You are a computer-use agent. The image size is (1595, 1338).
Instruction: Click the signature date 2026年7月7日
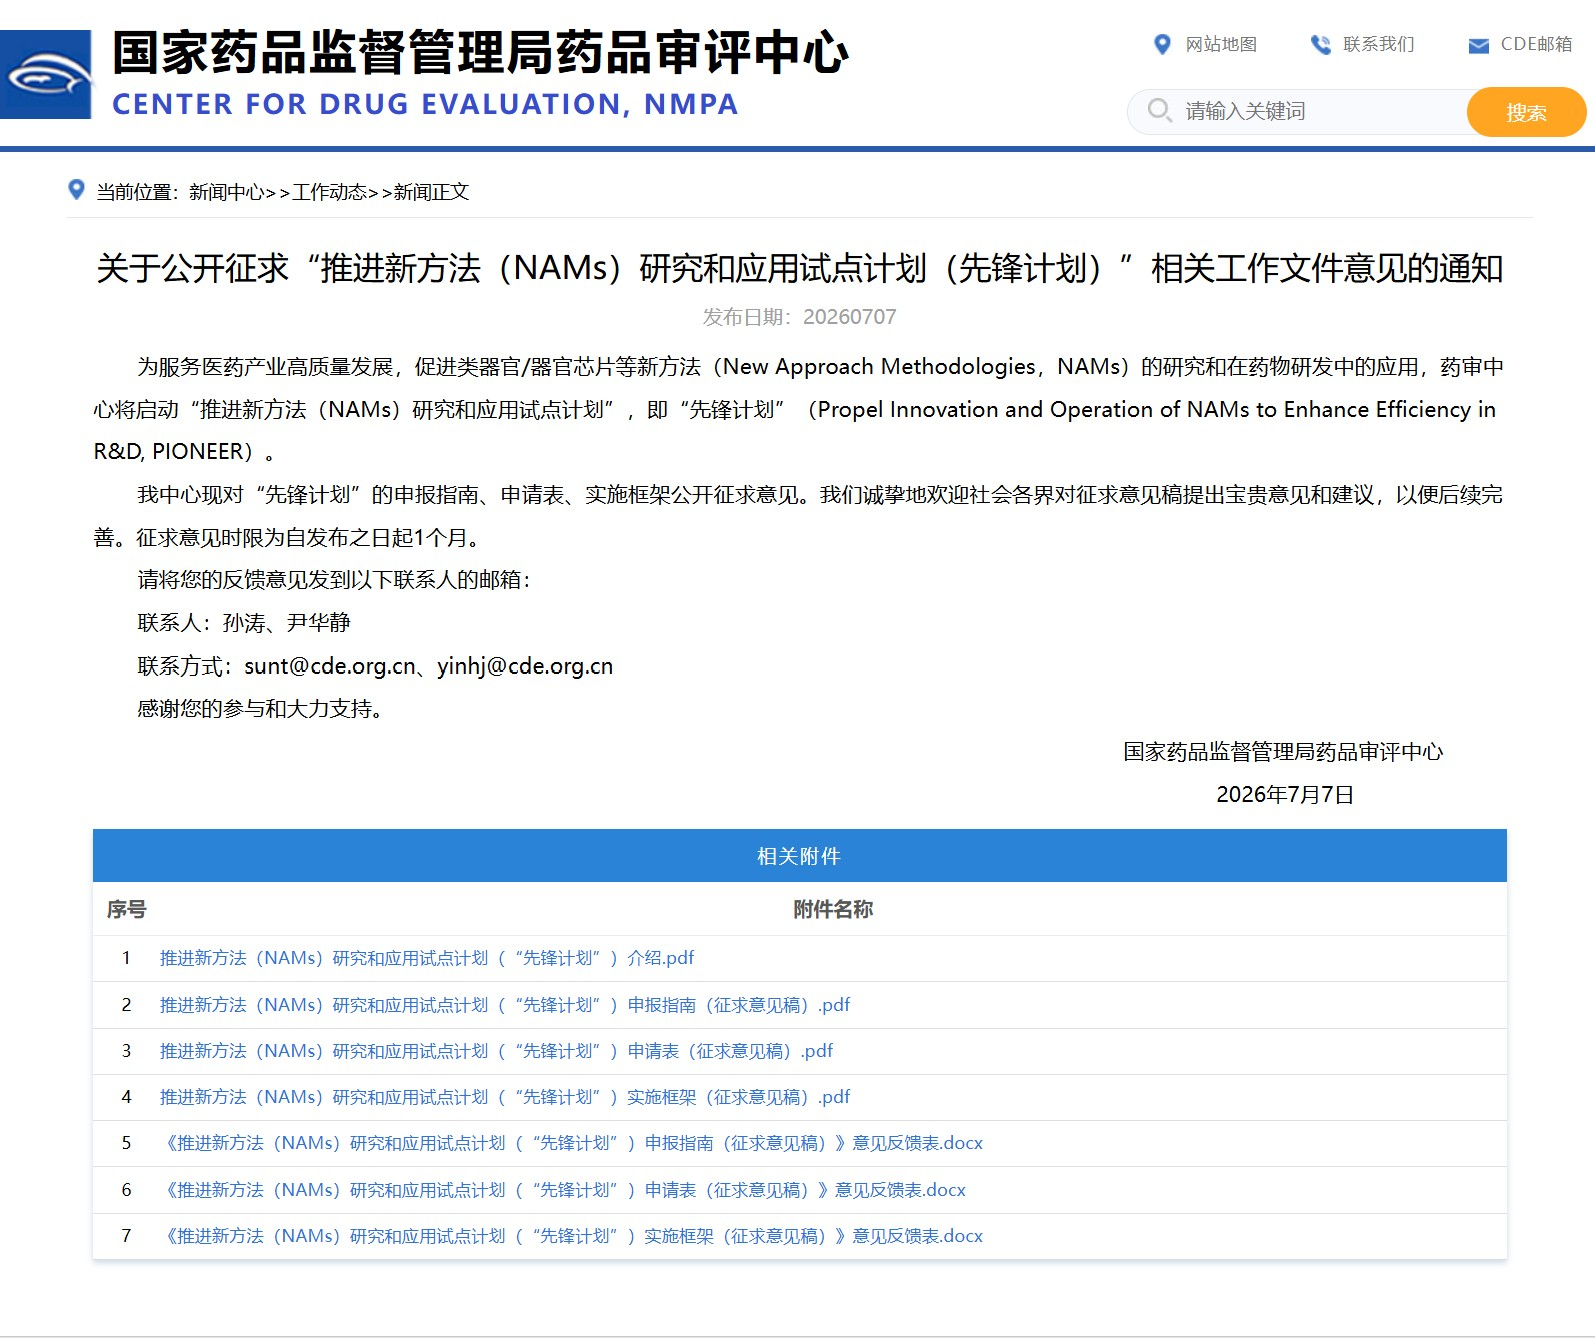click(x=1285, y=795)
